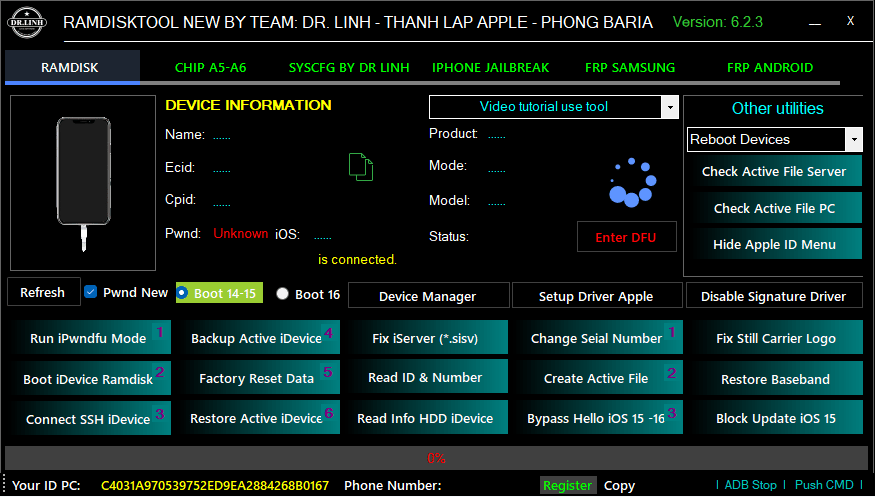Open the CHIP A5-A6 tab
The image size is (875, 498).
210,68
